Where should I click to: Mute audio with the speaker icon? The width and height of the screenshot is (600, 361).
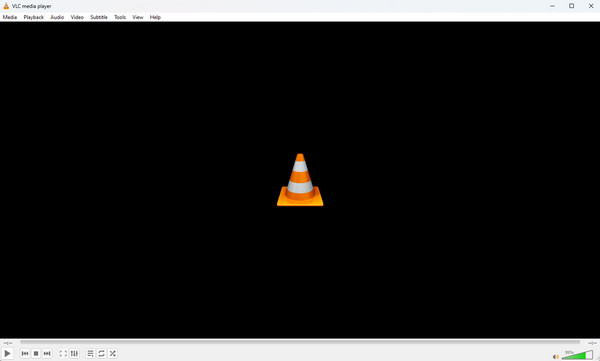pos(556,356)
